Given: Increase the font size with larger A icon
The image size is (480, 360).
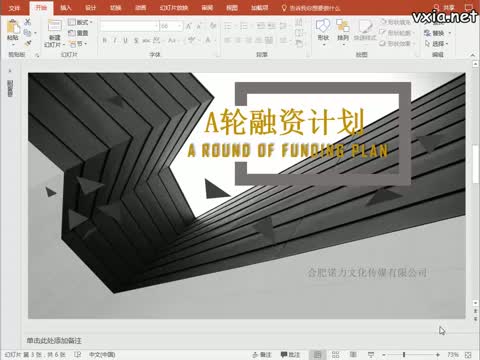Looking at the screenshot, I should coord(189,26).
